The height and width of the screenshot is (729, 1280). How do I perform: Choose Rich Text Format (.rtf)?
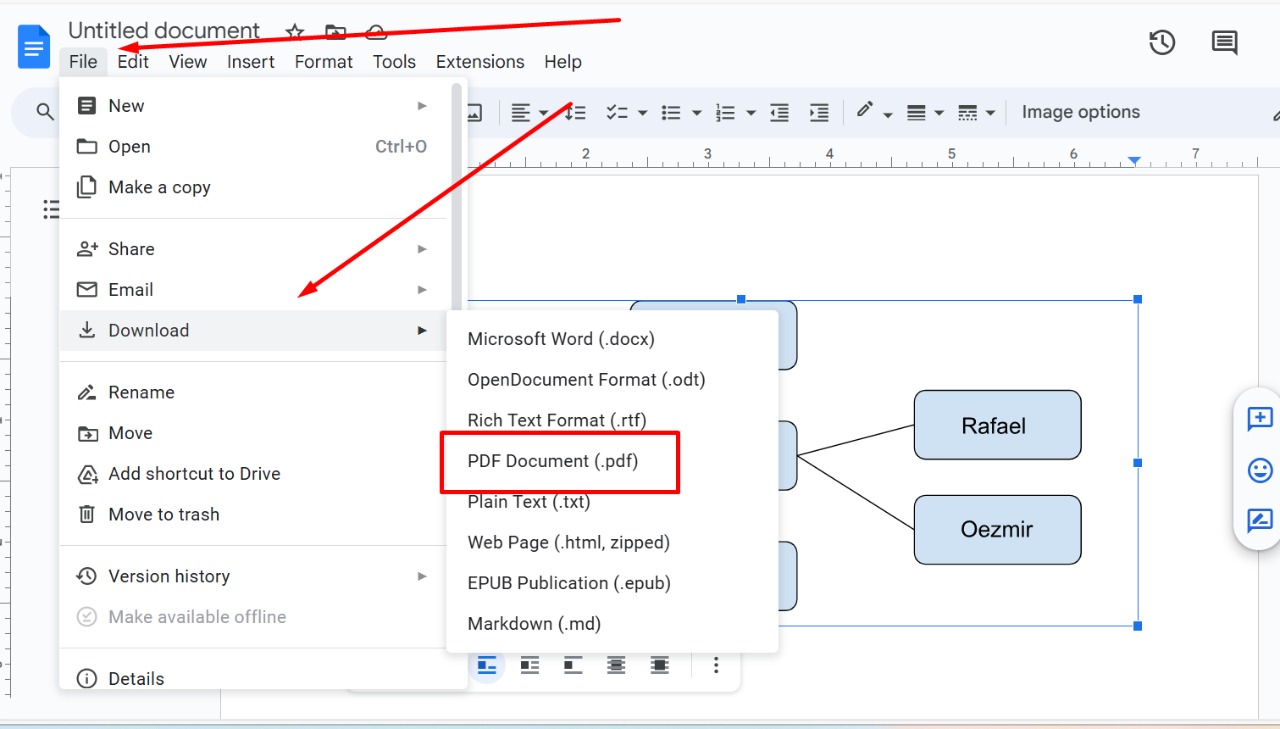click(x=612, y=420)
